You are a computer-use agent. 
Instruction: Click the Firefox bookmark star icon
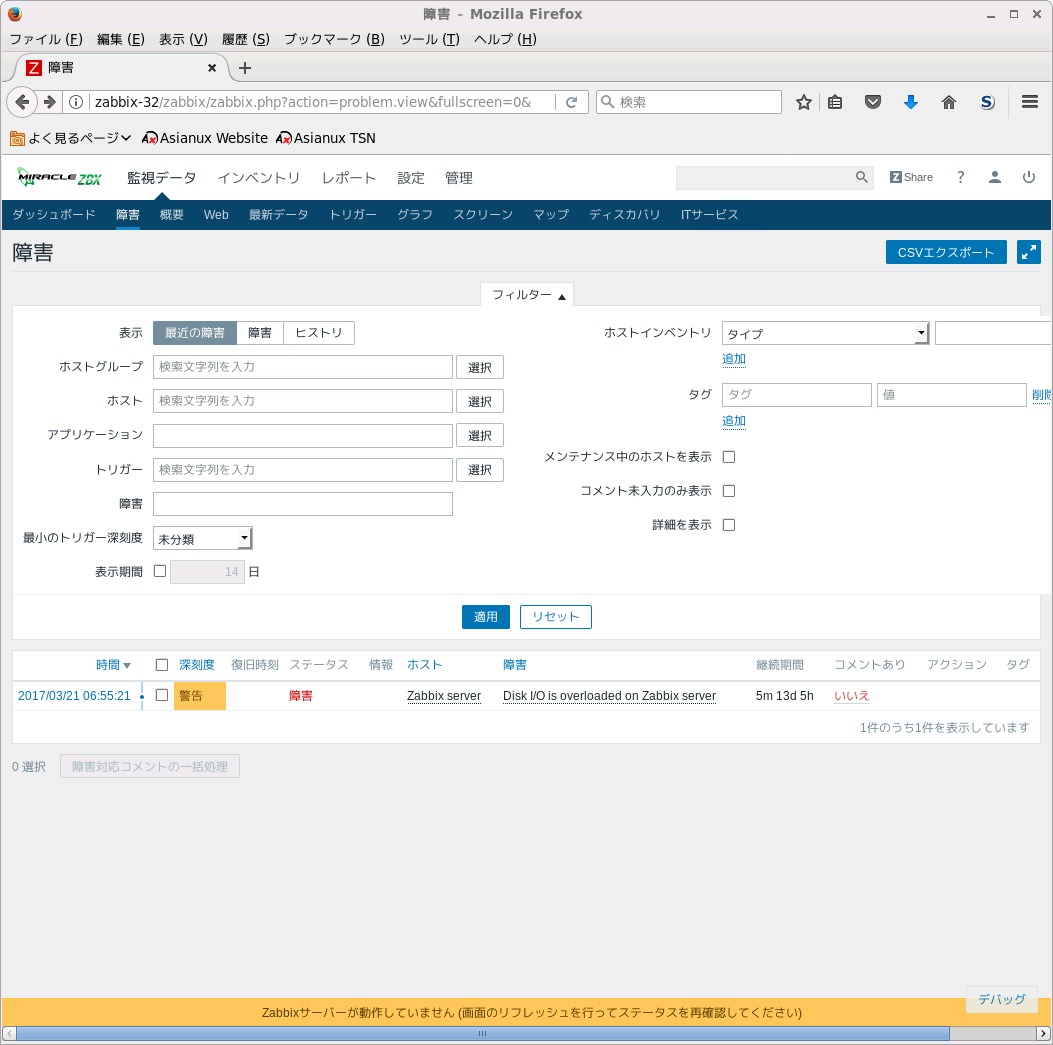point(803,102)
